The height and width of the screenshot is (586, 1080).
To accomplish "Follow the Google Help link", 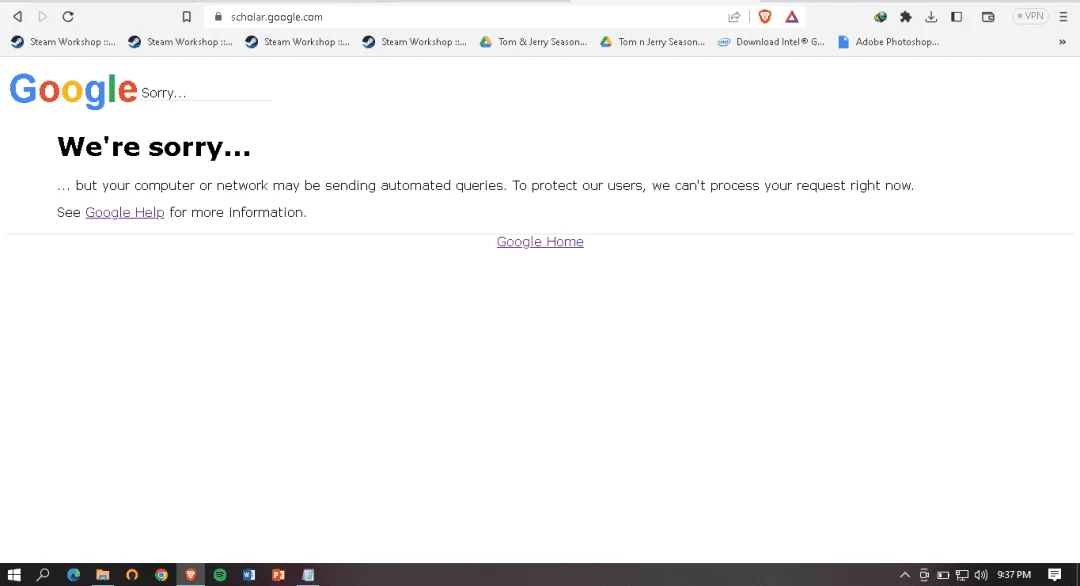I will (x=125, y=213).
